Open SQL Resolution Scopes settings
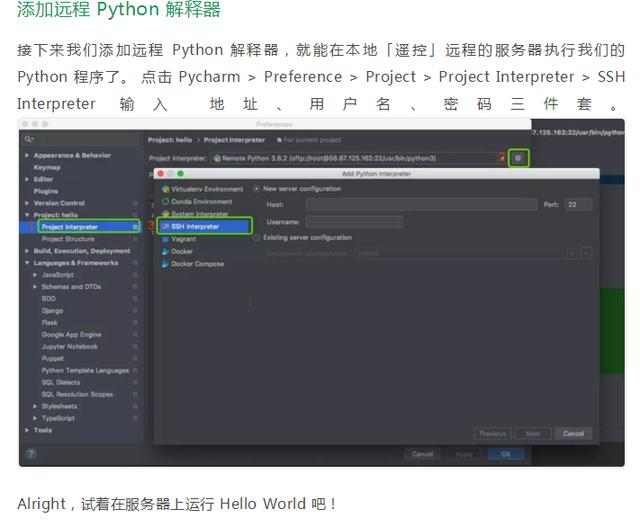 [77, 394]
